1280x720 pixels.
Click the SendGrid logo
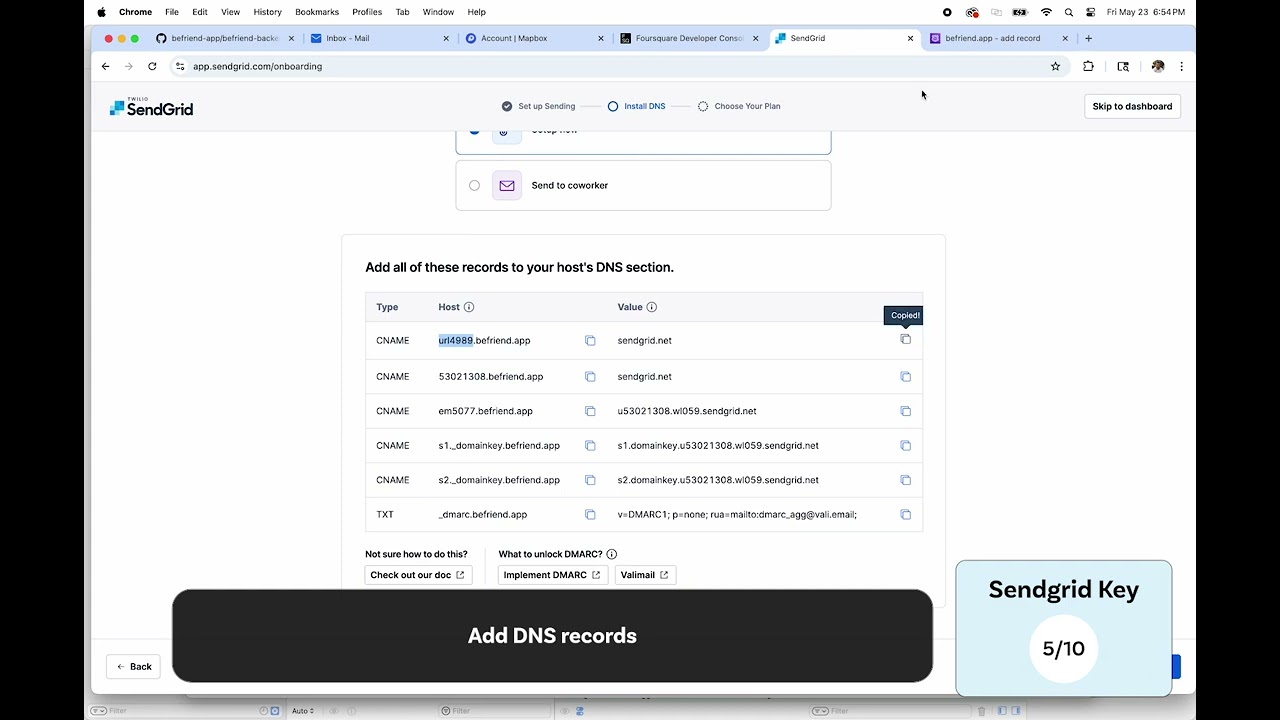point(151,107)
